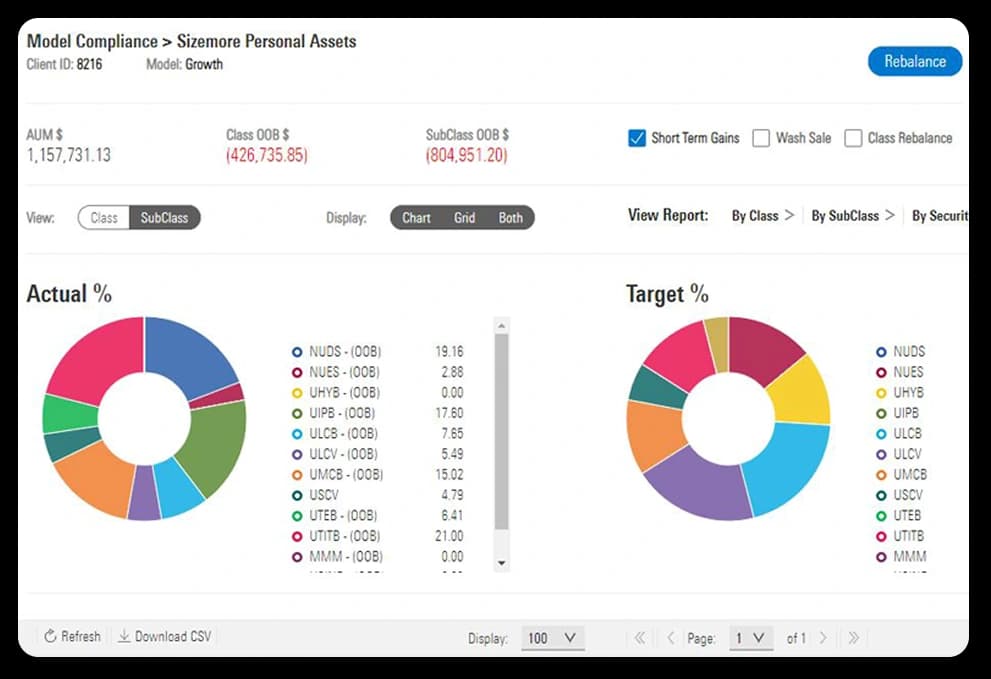Choose the Grid display option
This screenshot has width=991, height=679.
click(x=464, y=217)
